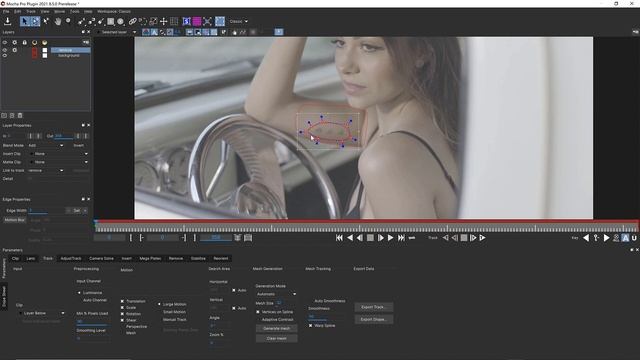Open the Track menu

click(x=31, y=11)
